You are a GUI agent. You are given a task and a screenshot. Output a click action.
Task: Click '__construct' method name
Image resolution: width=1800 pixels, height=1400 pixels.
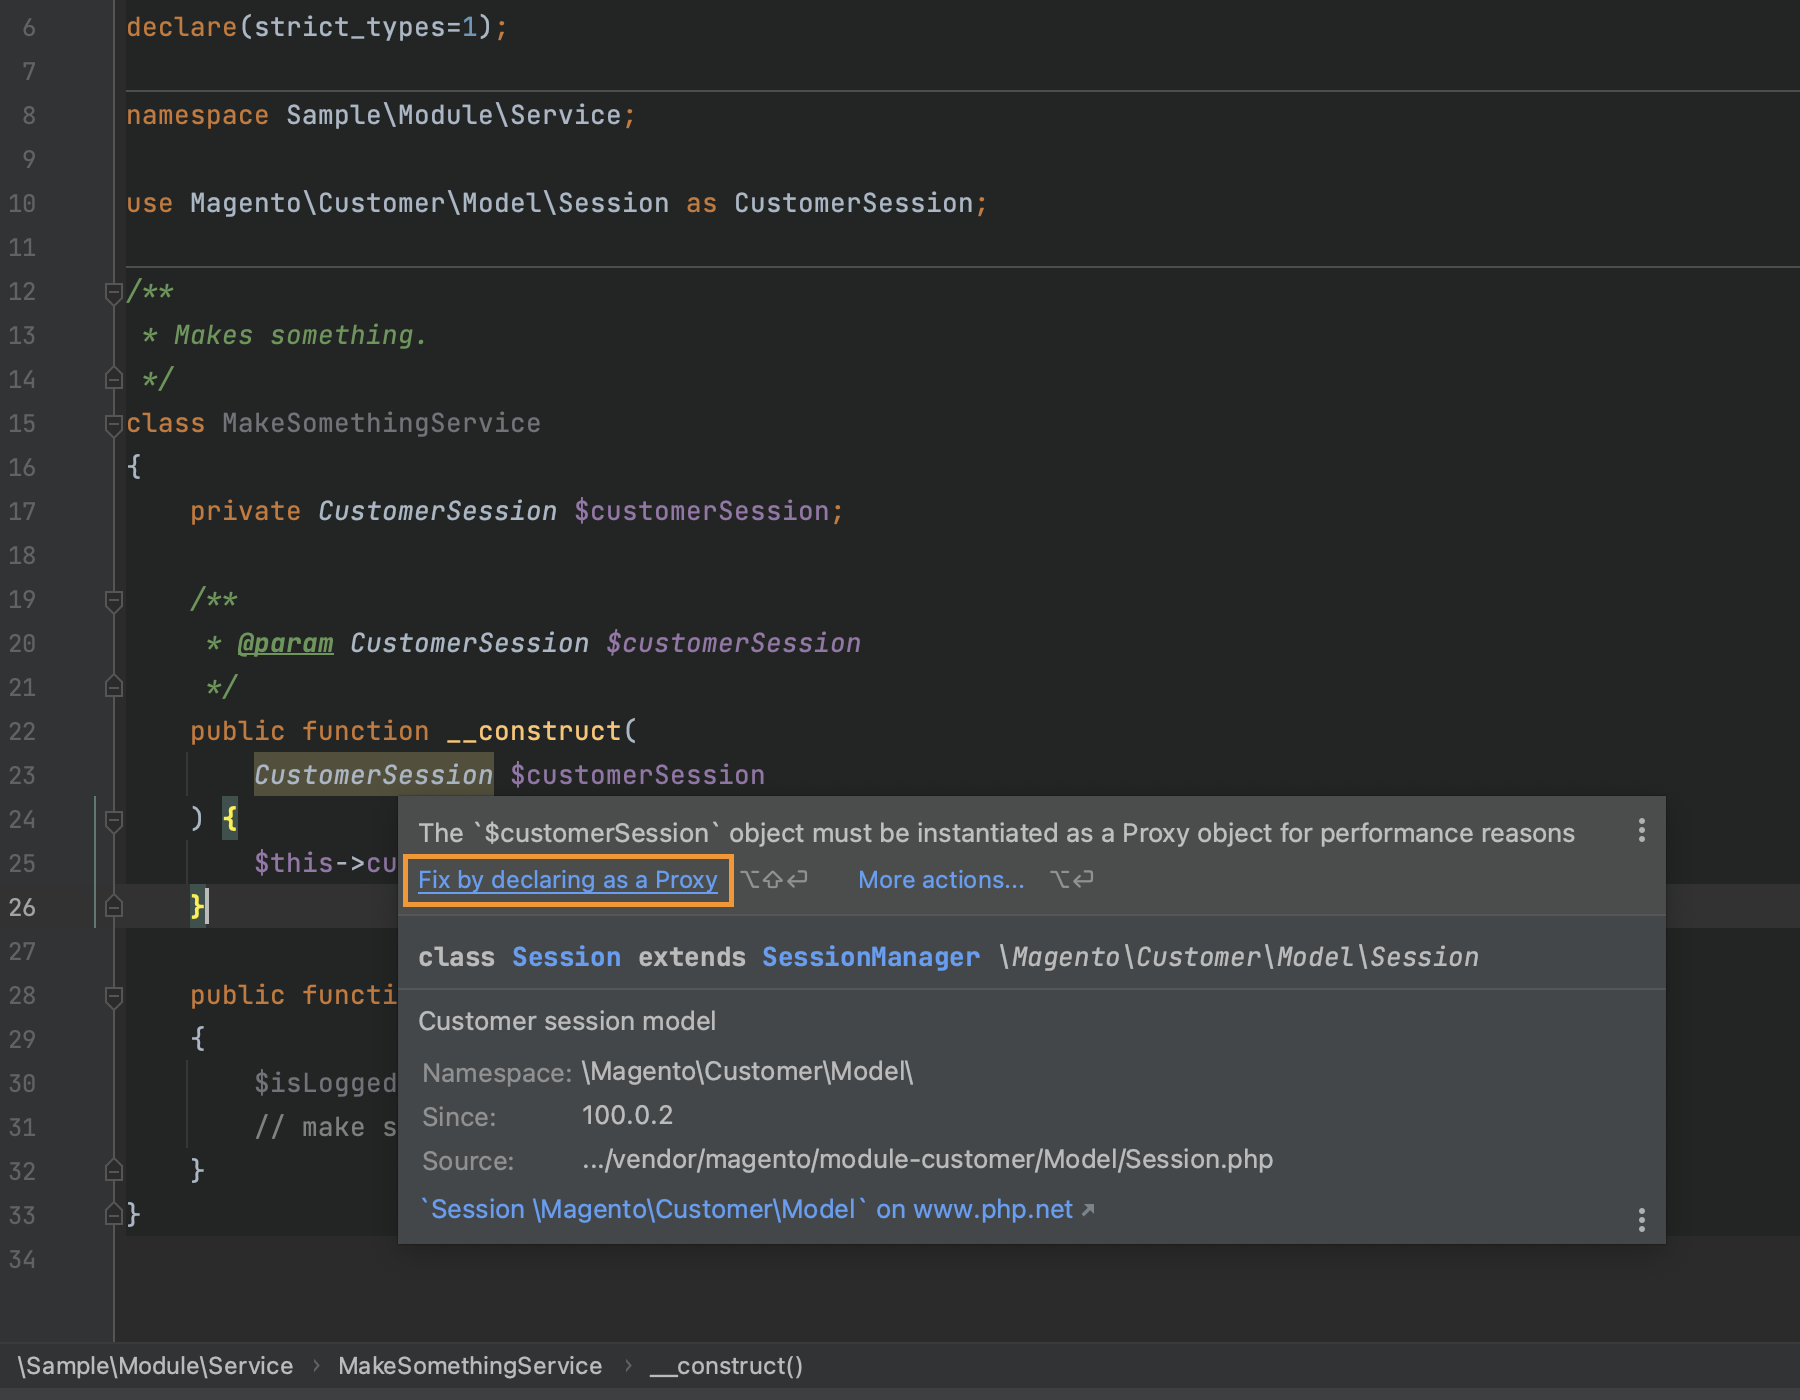click(x=534, y=731)
